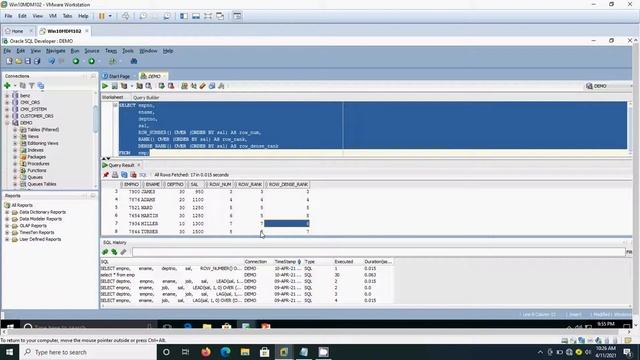
Task: Click the VMware Pause virtual machine button
Action: [102, 16]
